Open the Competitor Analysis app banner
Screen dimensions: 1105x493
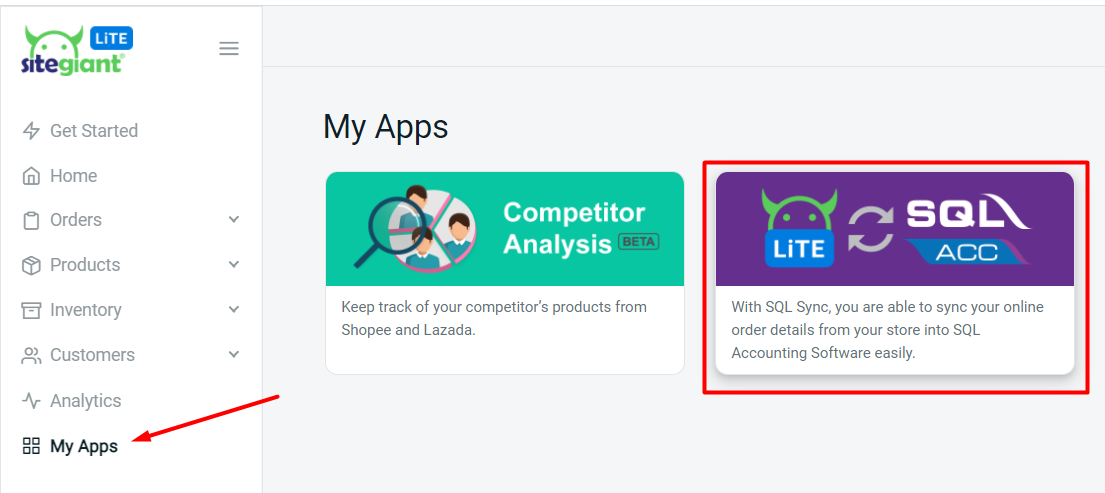coord(505,229)
